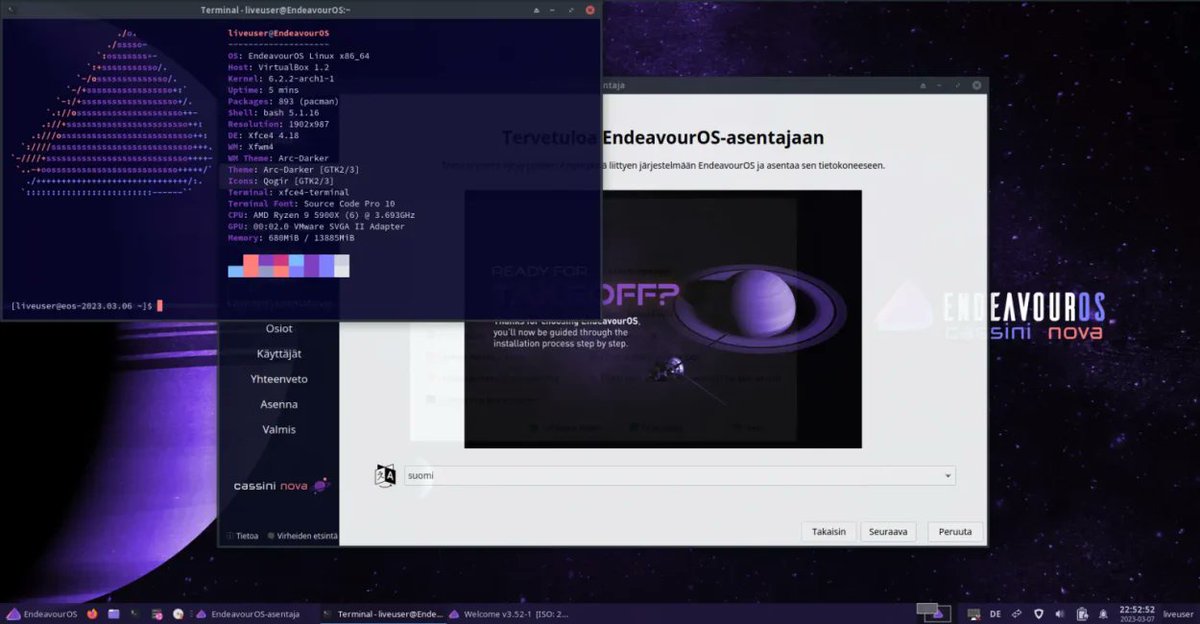Viewport: 1200px width, 624px height.
Task: Open the clipboard manager tray icon
Action: (x=1082, y=614)
